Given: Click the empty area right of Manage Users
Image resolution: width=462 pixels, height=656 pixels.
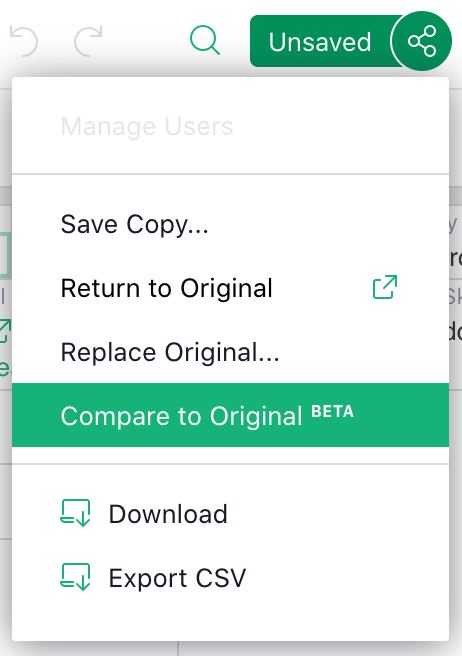Looking at the screenshot, I should pyautogui.click(x=339, y=126).
